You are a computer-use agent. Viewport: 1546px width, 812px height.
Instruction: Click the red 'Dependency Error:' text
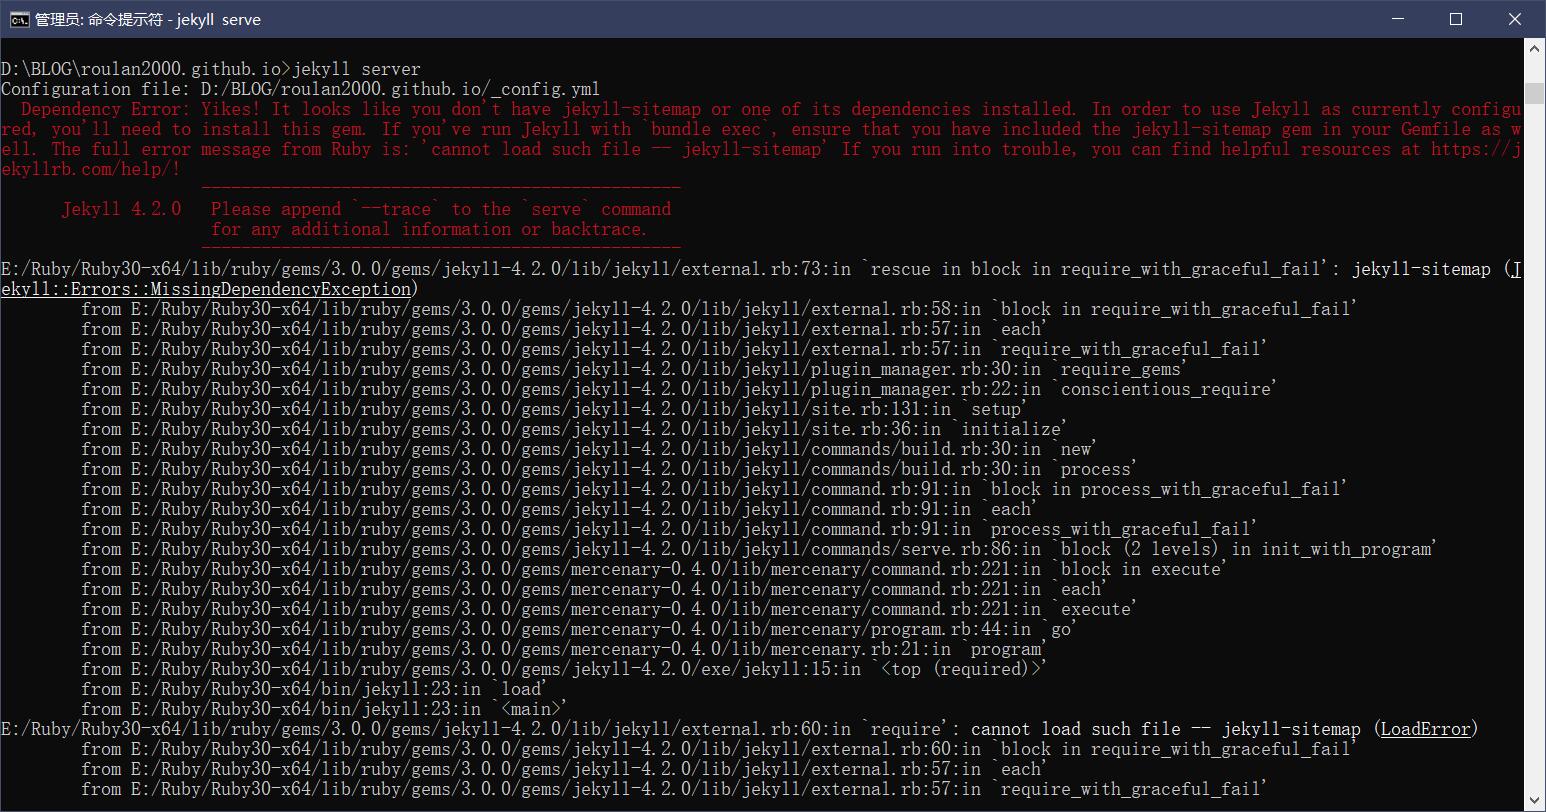click(104, 109)
